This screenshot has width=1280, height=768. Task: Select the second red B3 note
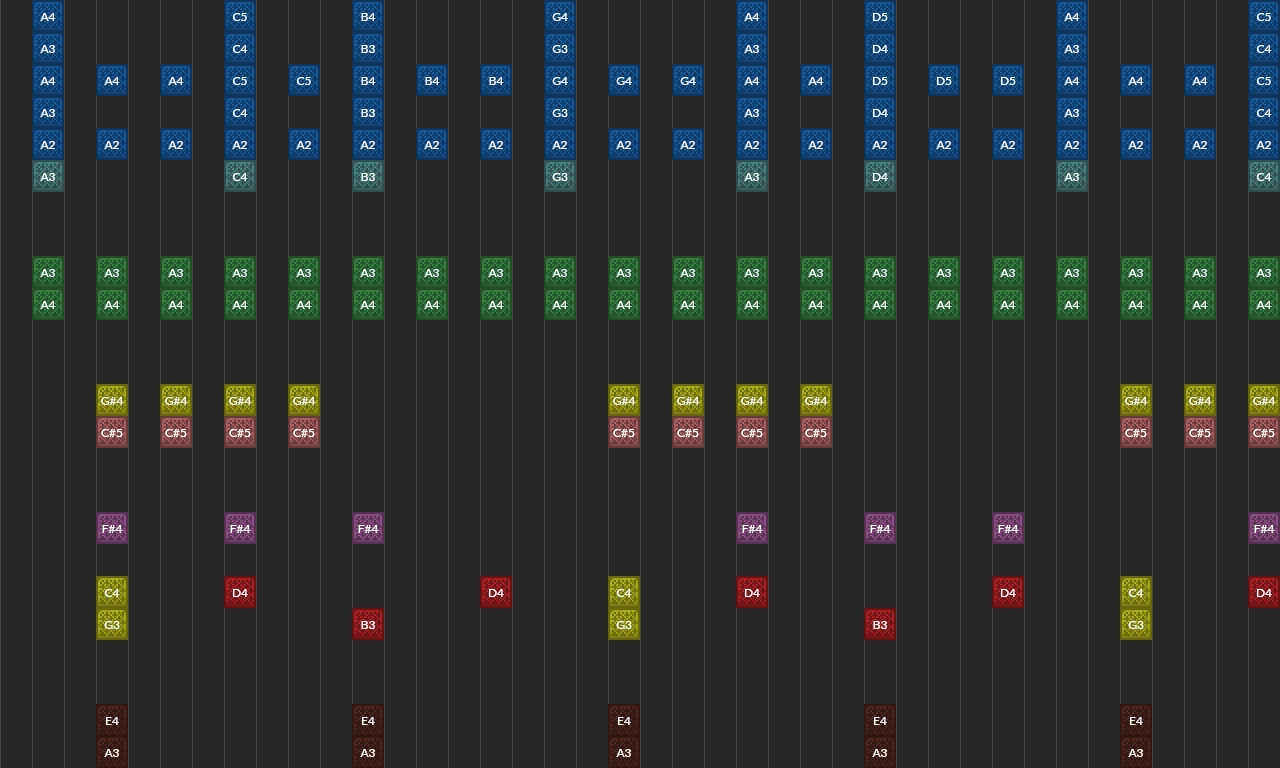click(880, 625)
